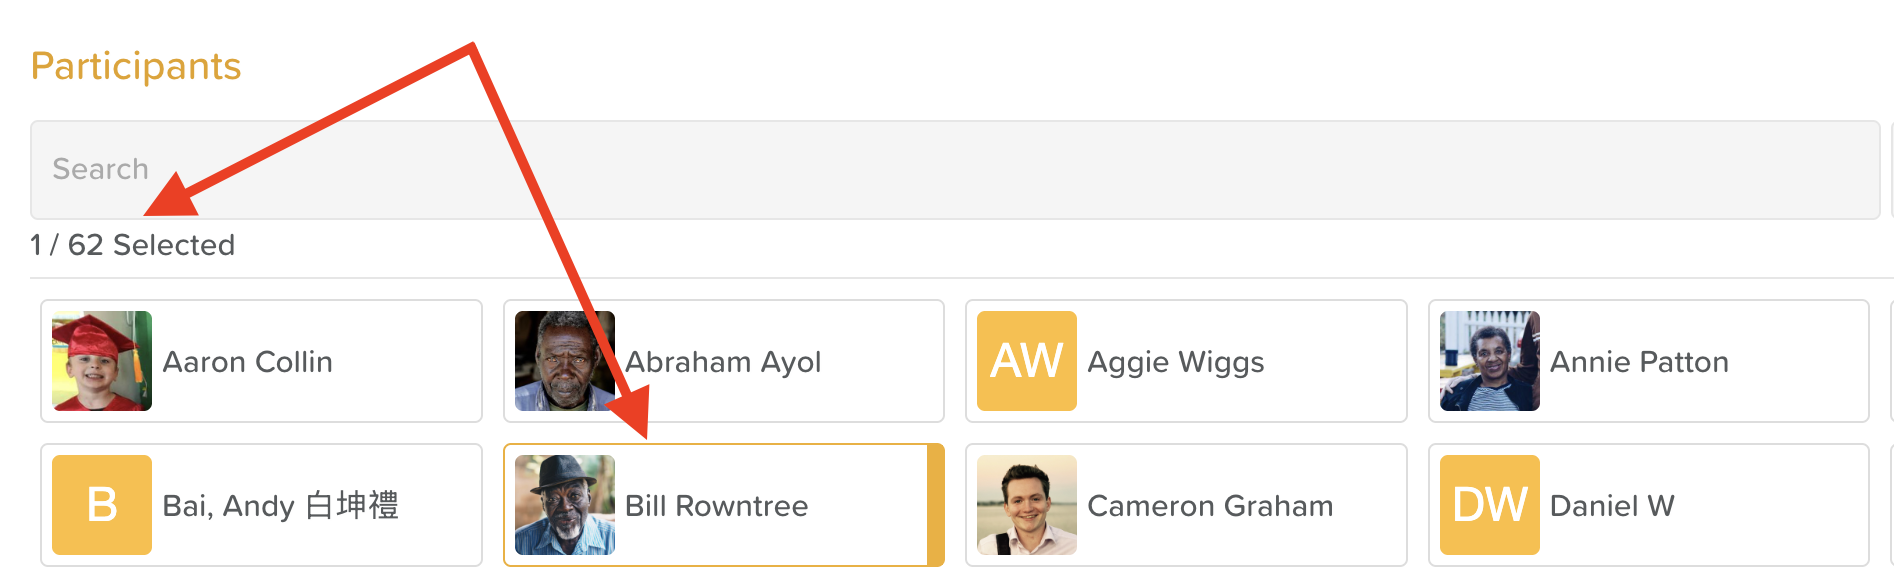Click the AW initials avatar
Image resolution: width=1894 pixels, height=578 pixels.
1027,361
